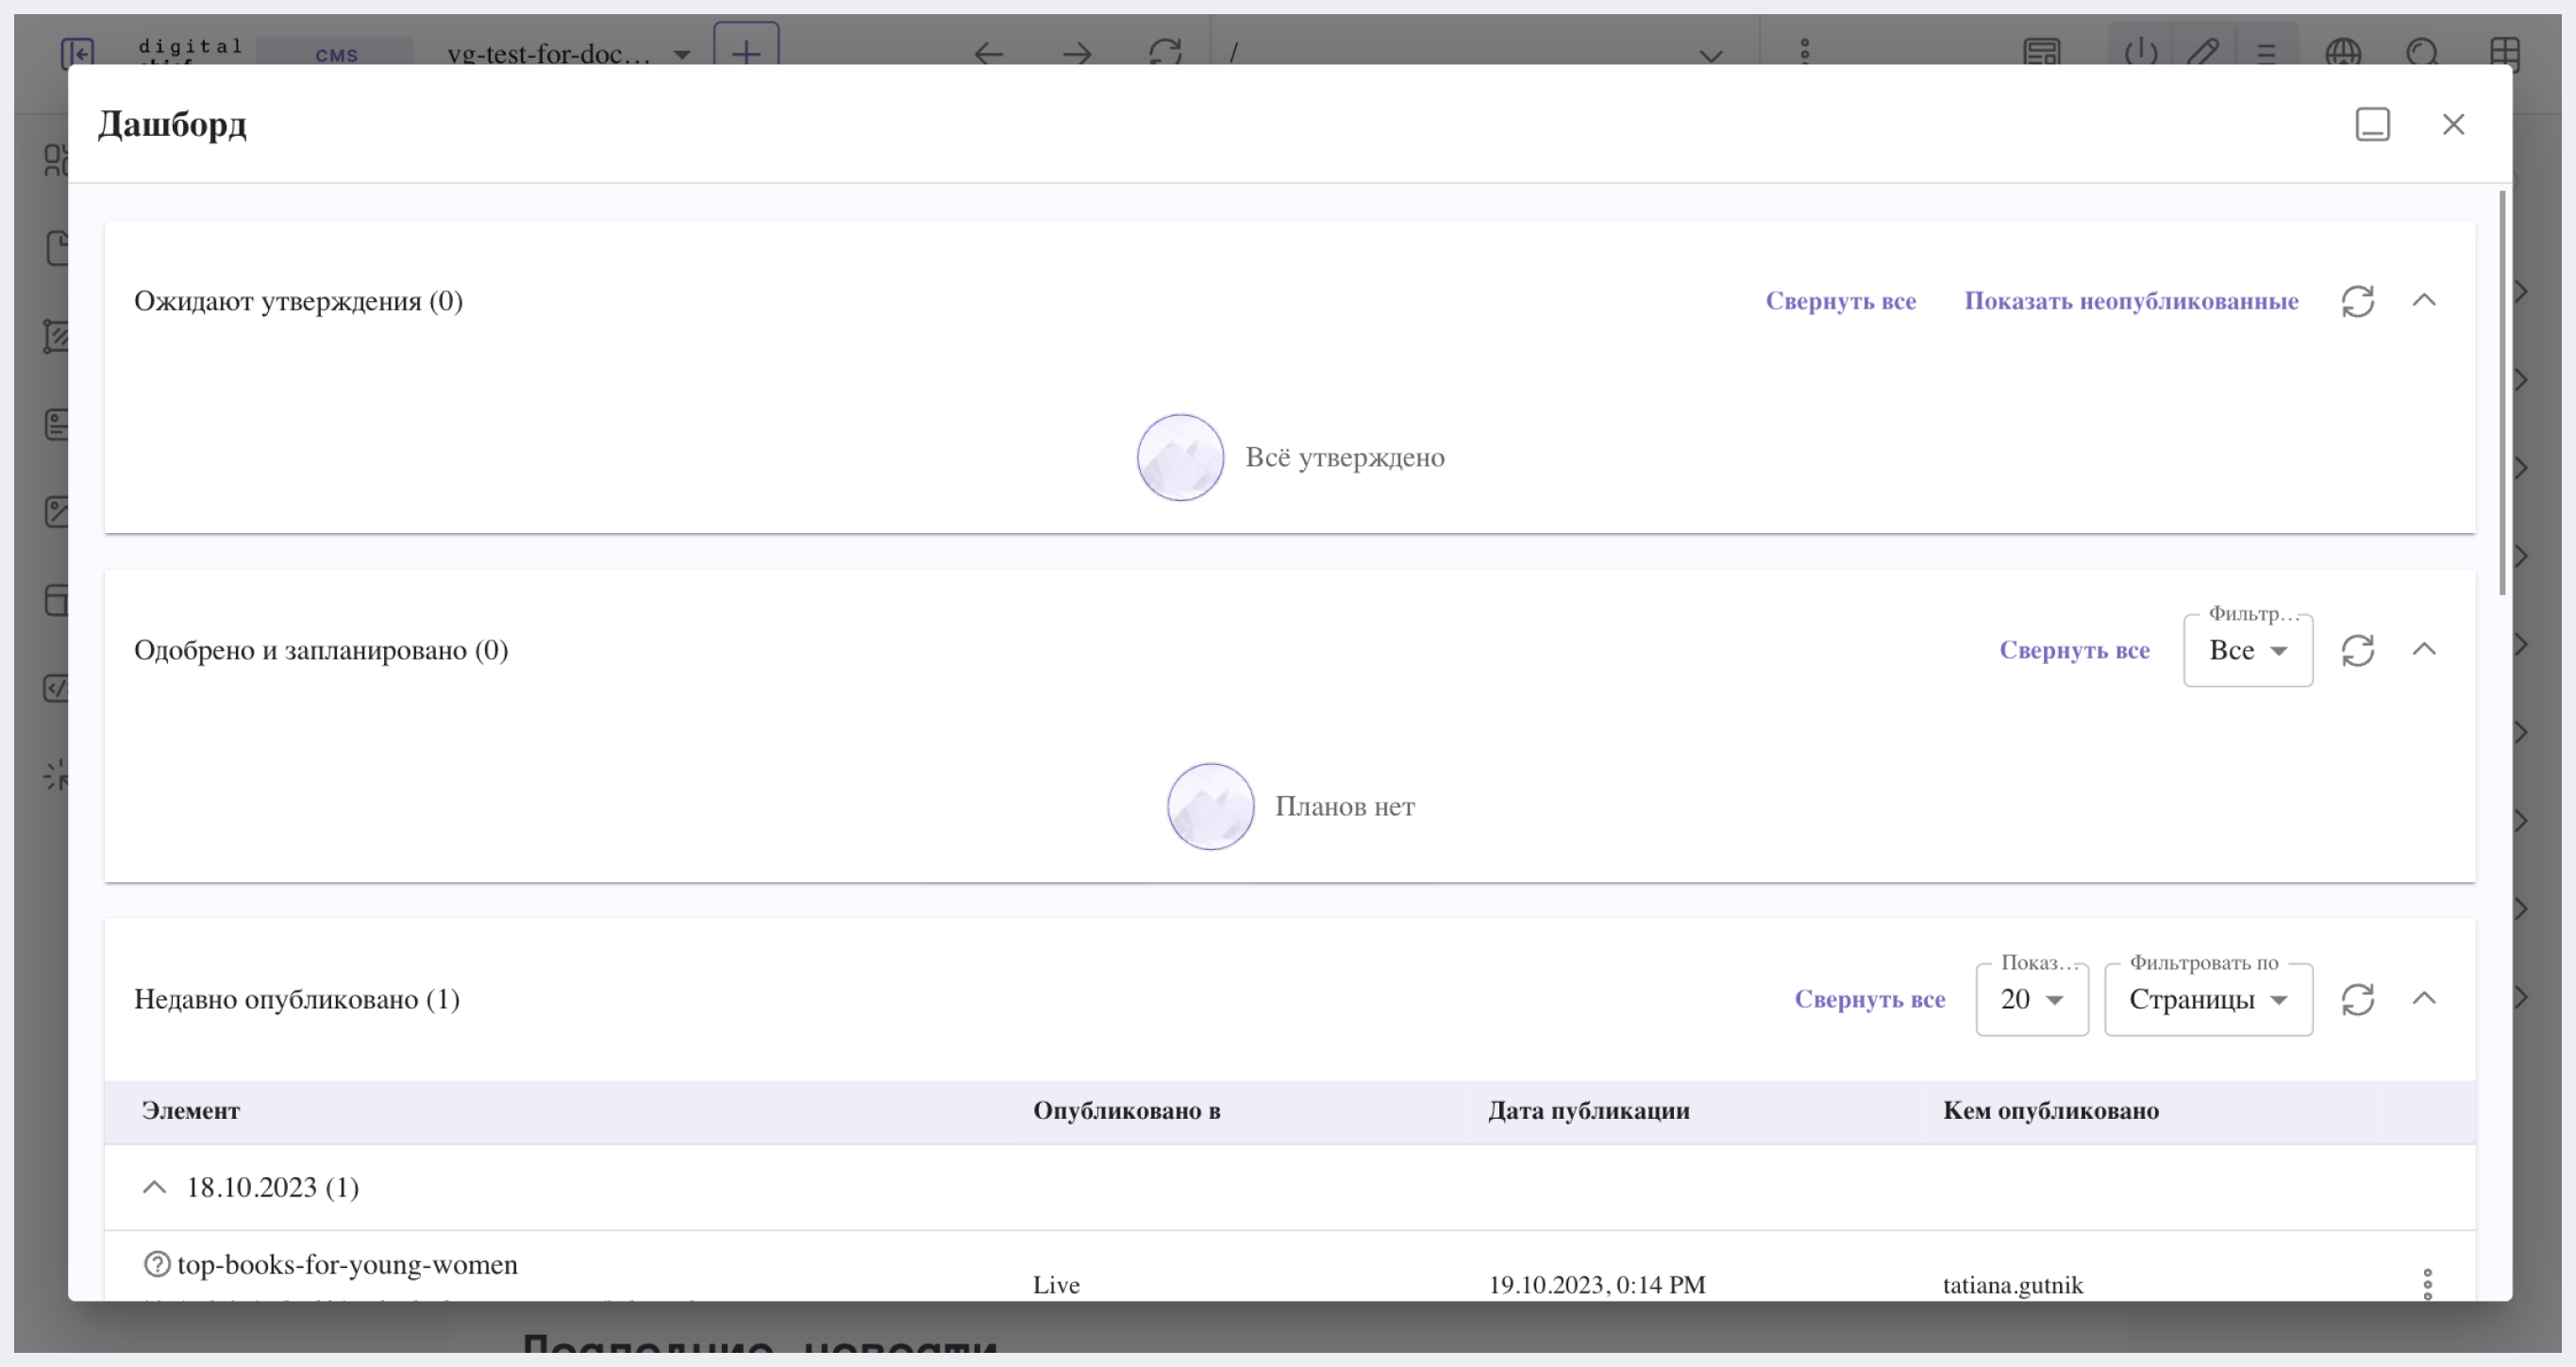
Task: Collapse the Недавно опубликовано section
Action: click(2424, 998)
